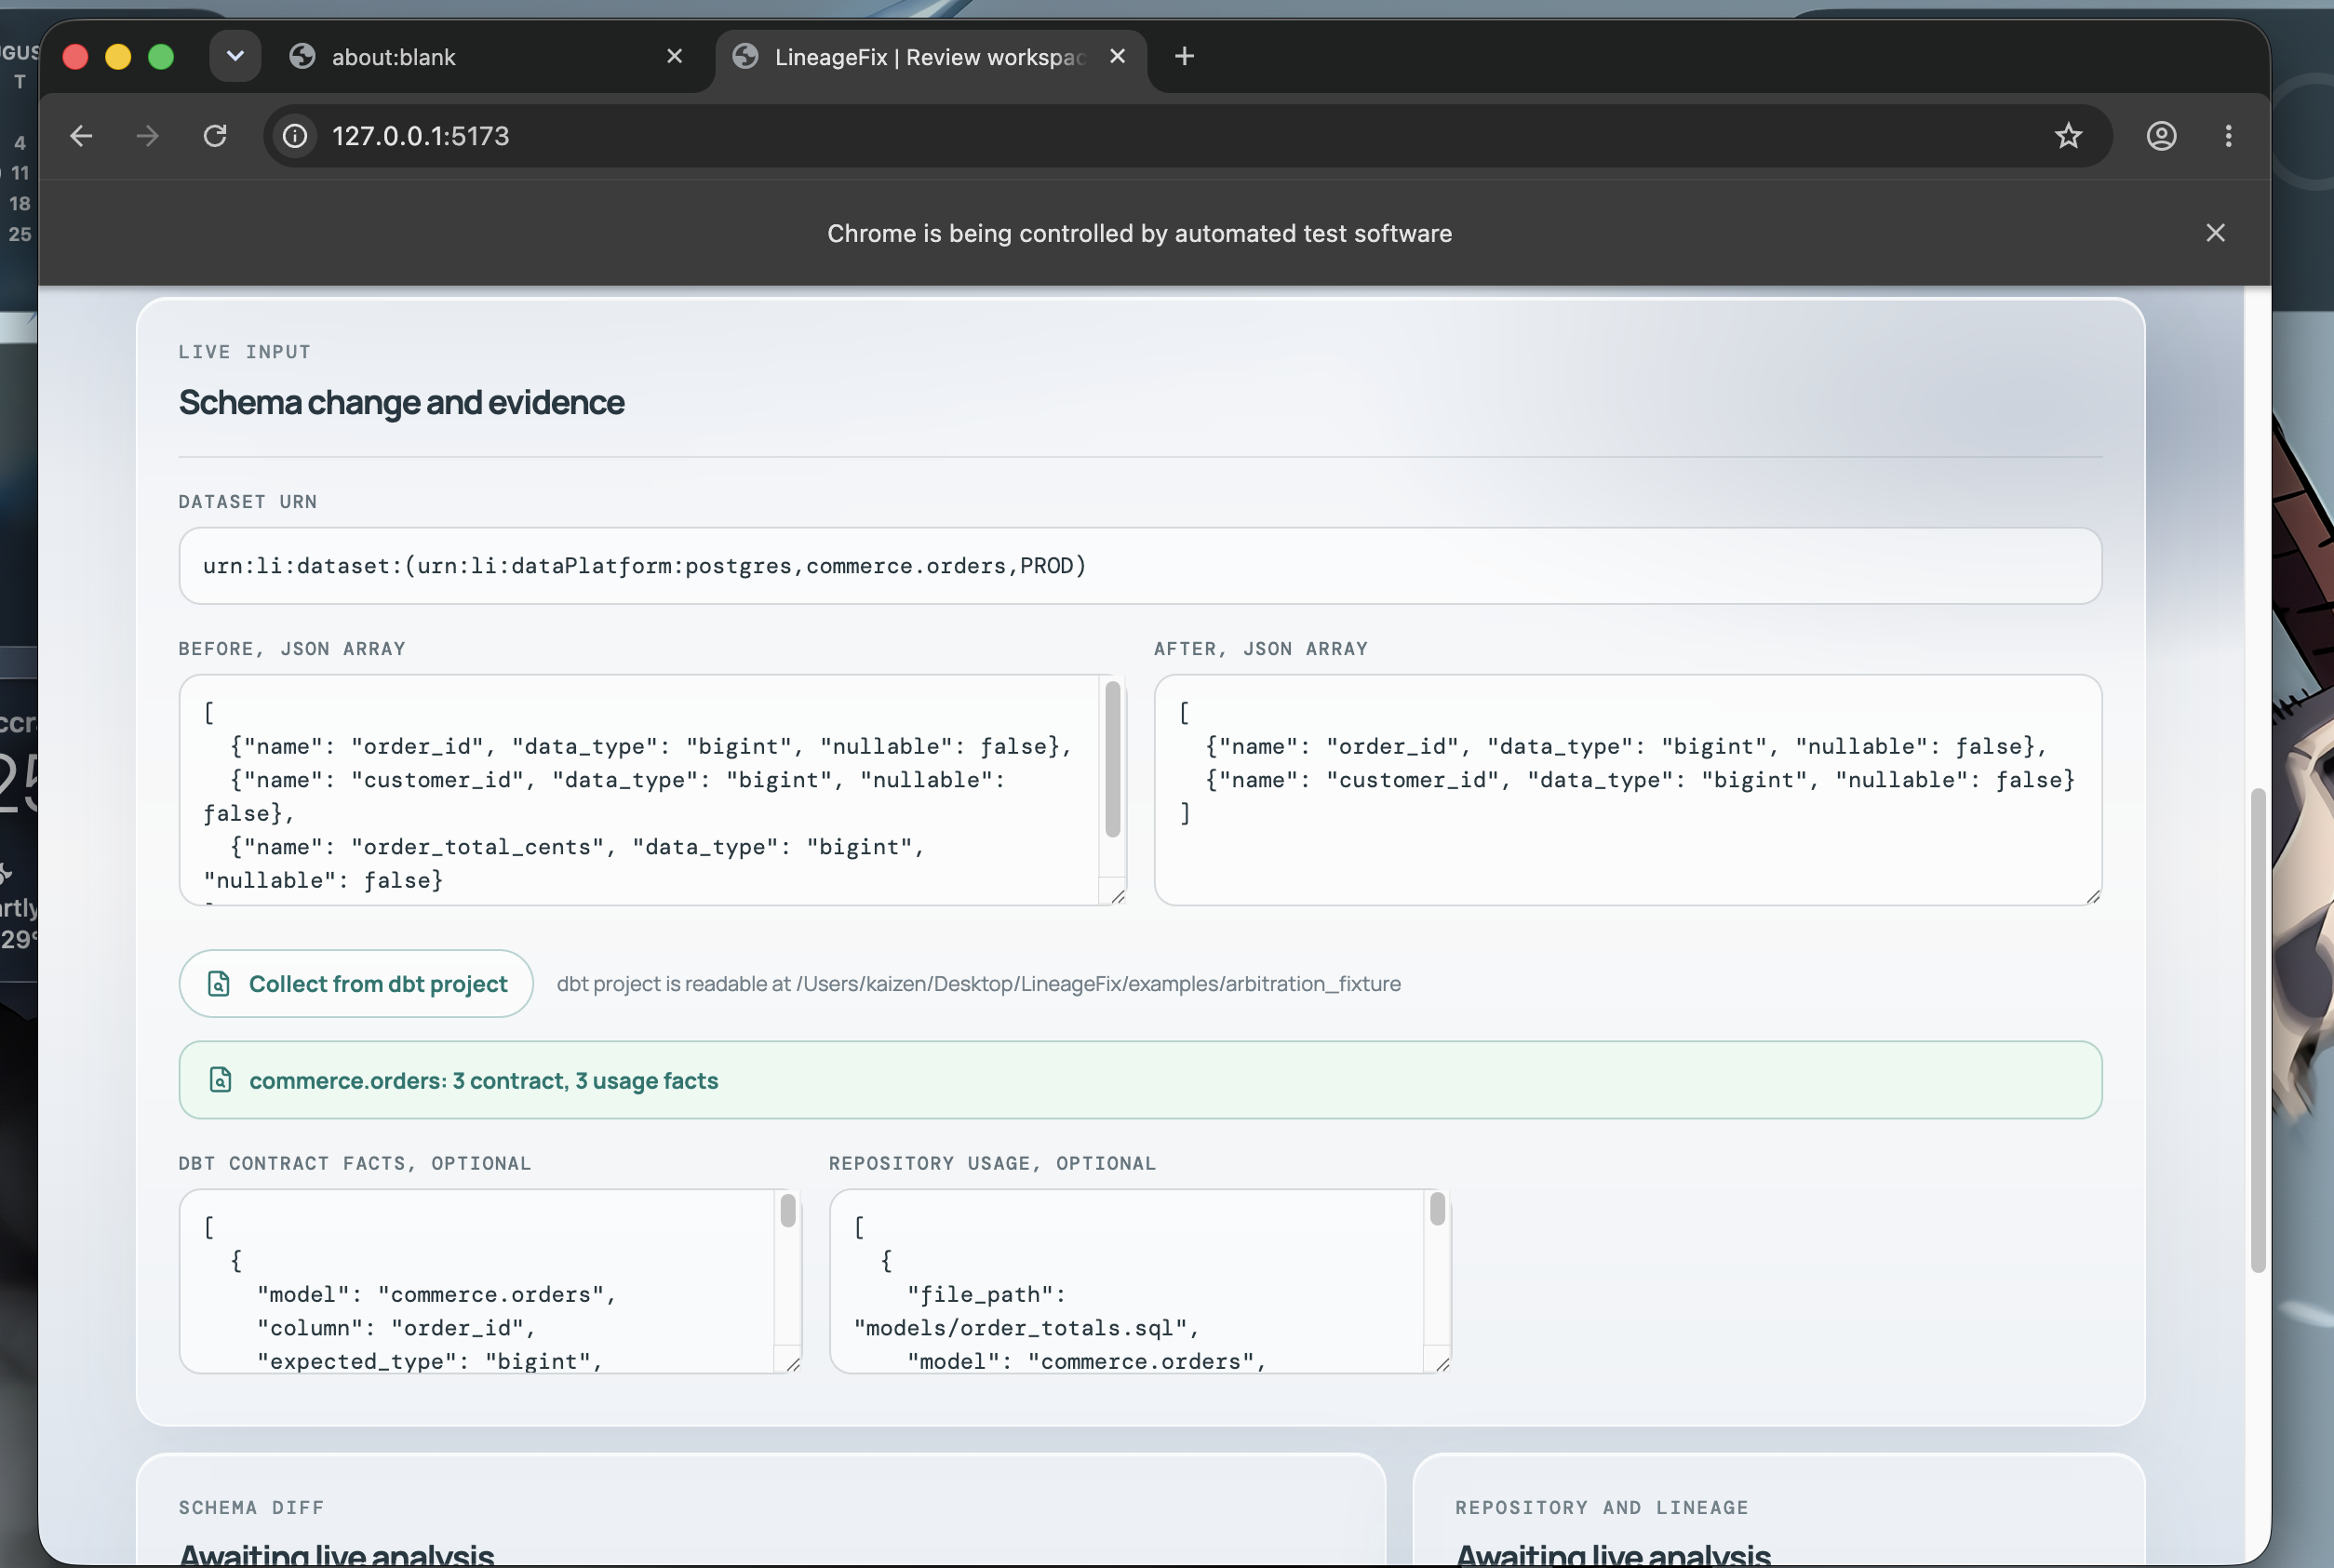Click the Before textarea scrollbar

1112,760
